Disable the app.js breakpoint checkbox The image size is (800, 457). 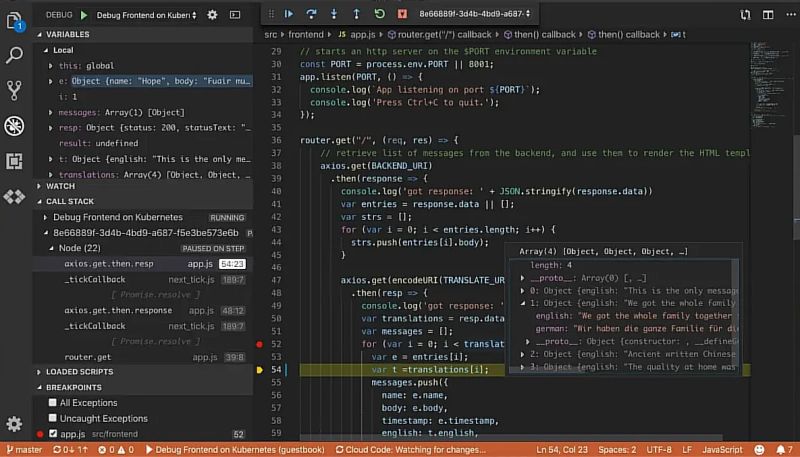point(53,434)
